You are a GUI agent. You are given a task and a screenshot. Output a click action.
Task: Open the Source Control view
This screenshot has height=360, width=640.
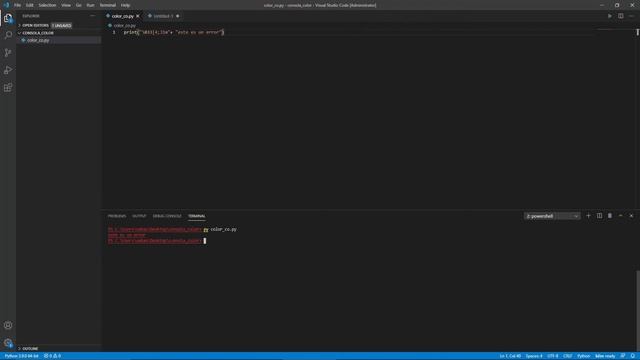[8, 53]
